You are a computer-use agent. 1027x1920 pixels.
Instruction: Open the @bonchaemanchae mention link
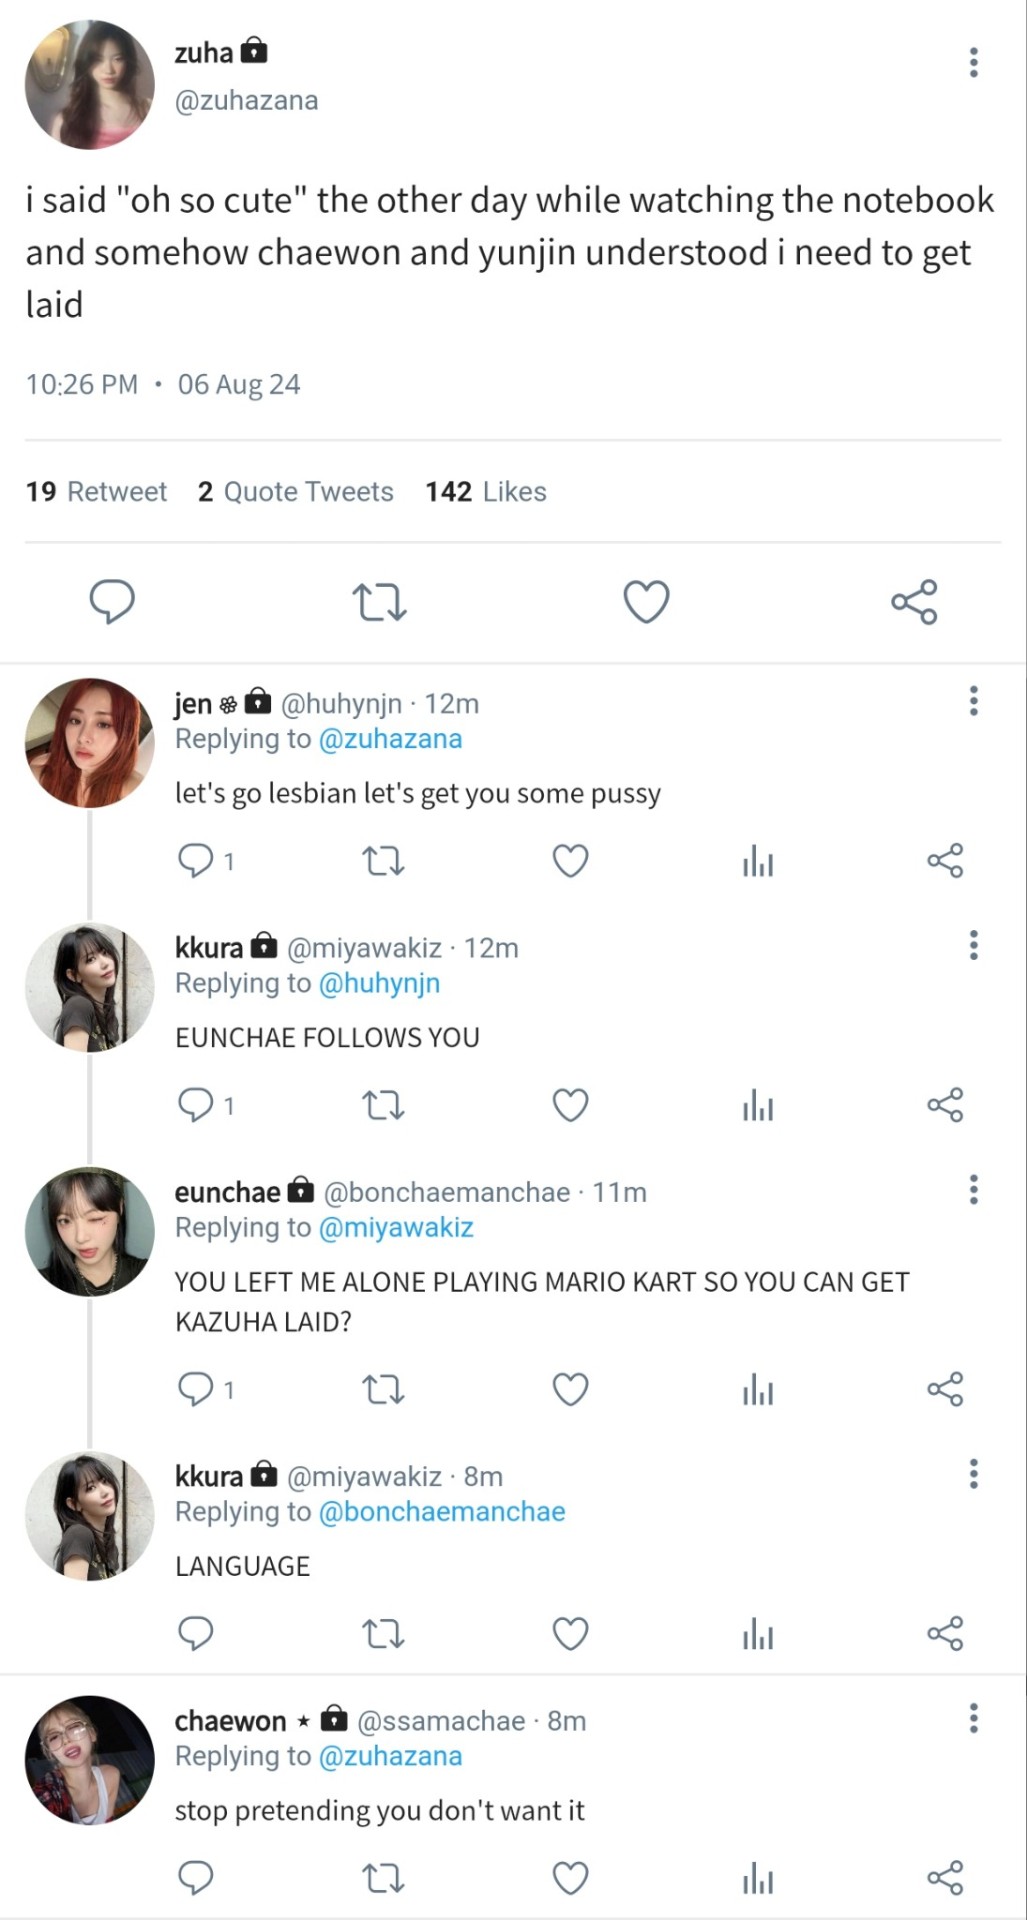point(441,1512)
